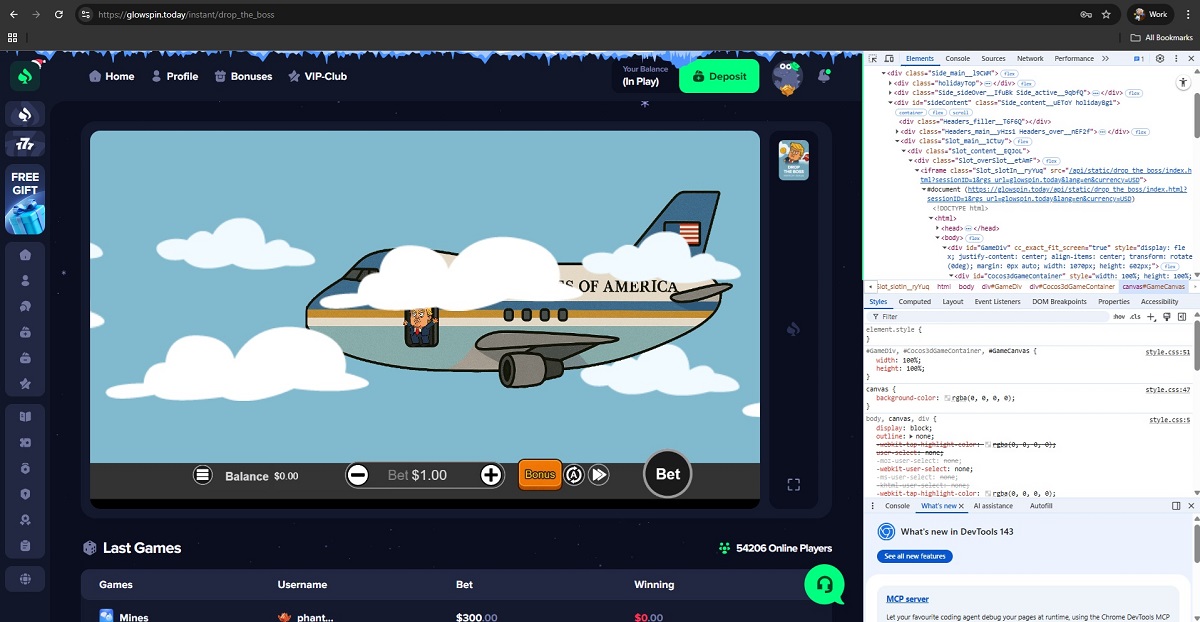
Task: Show more DevTools tabs chevron
Action: (1104, 59)
